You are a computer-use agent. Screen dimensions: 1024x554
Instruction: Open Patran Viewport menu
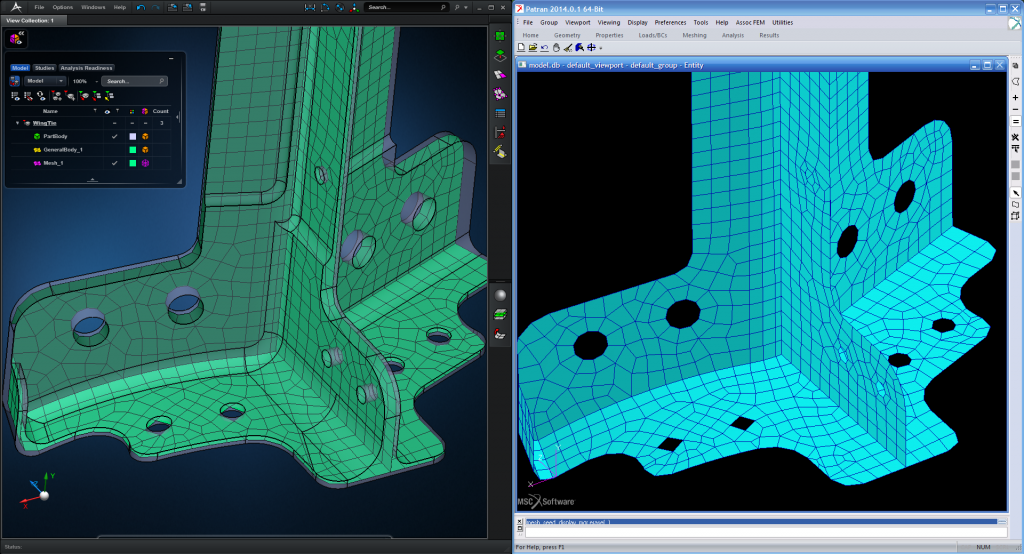[577, 22]
